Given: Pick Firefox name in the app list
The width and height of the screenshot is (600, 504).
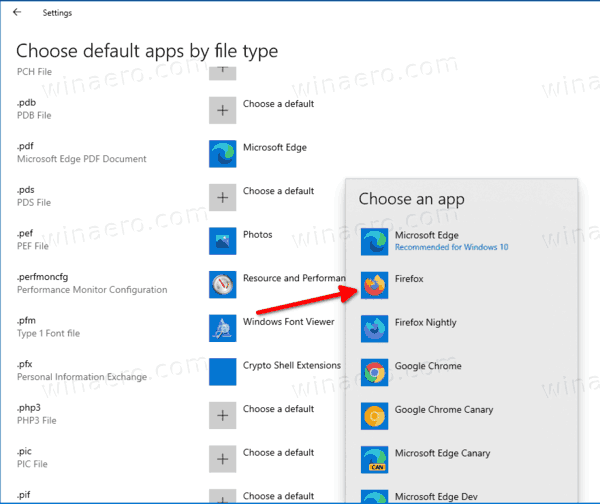Looking at the screenshot, I should [409, 279].
